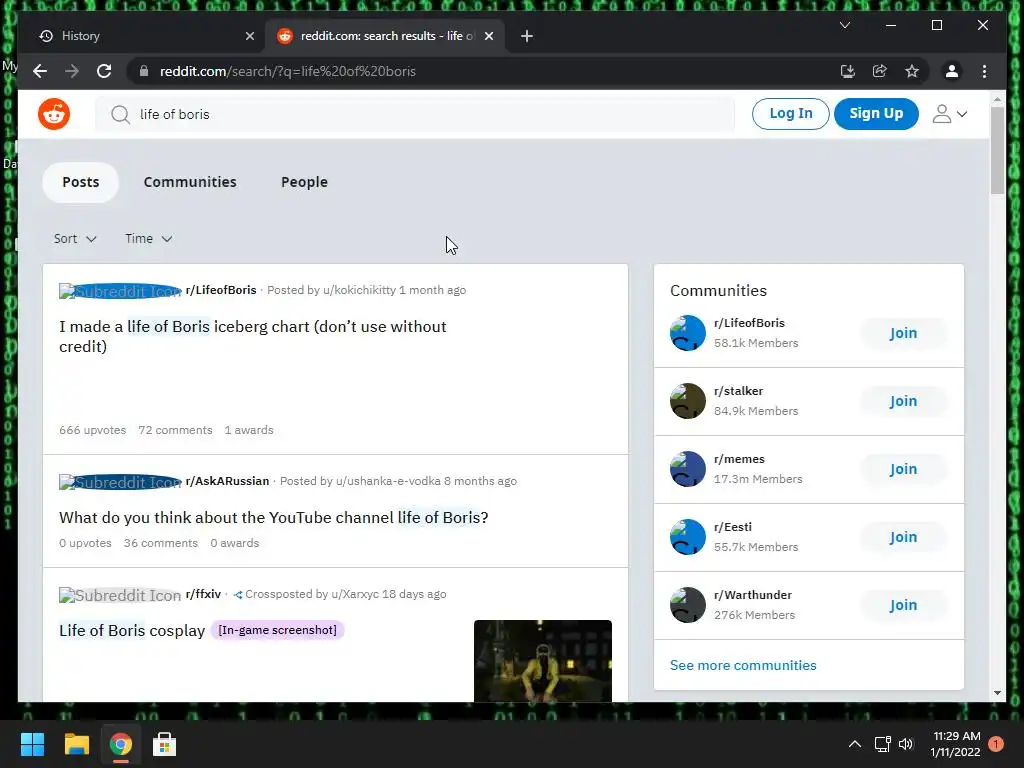Open r/ffxiv subreddit link
Viewport: 1024px width, 768px height.
click(203, 594)
